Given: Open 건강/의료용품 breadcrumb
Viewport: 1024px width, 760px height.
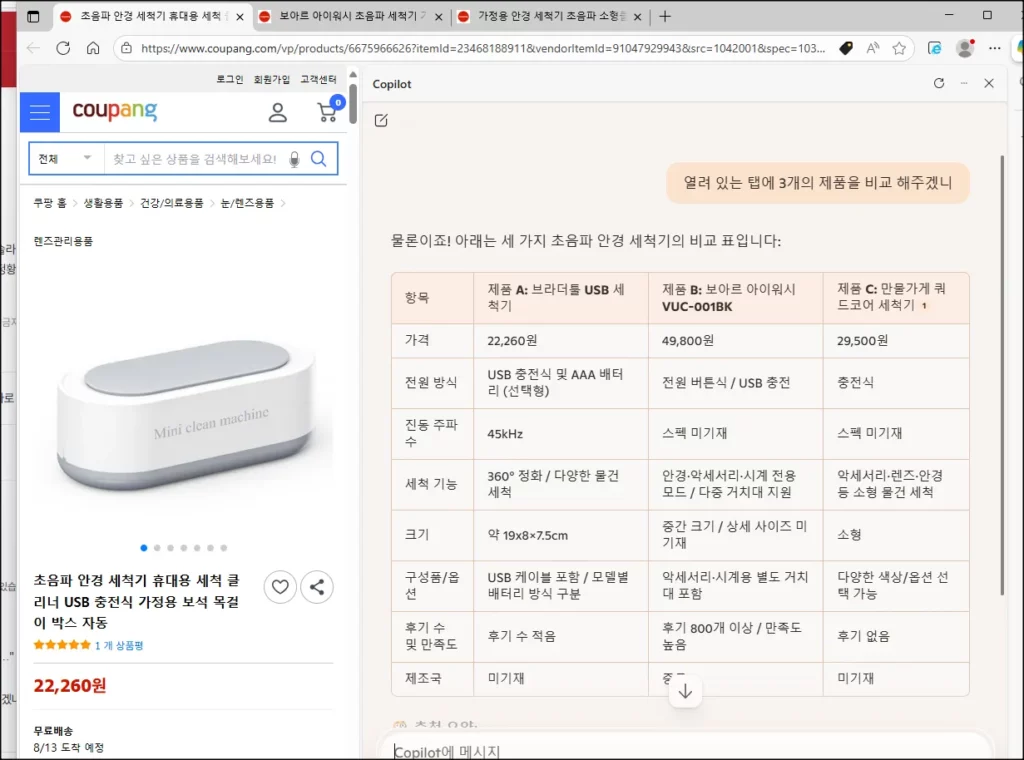Looking at the screenshot, I should pyautogui.click(x=172, y=203).
